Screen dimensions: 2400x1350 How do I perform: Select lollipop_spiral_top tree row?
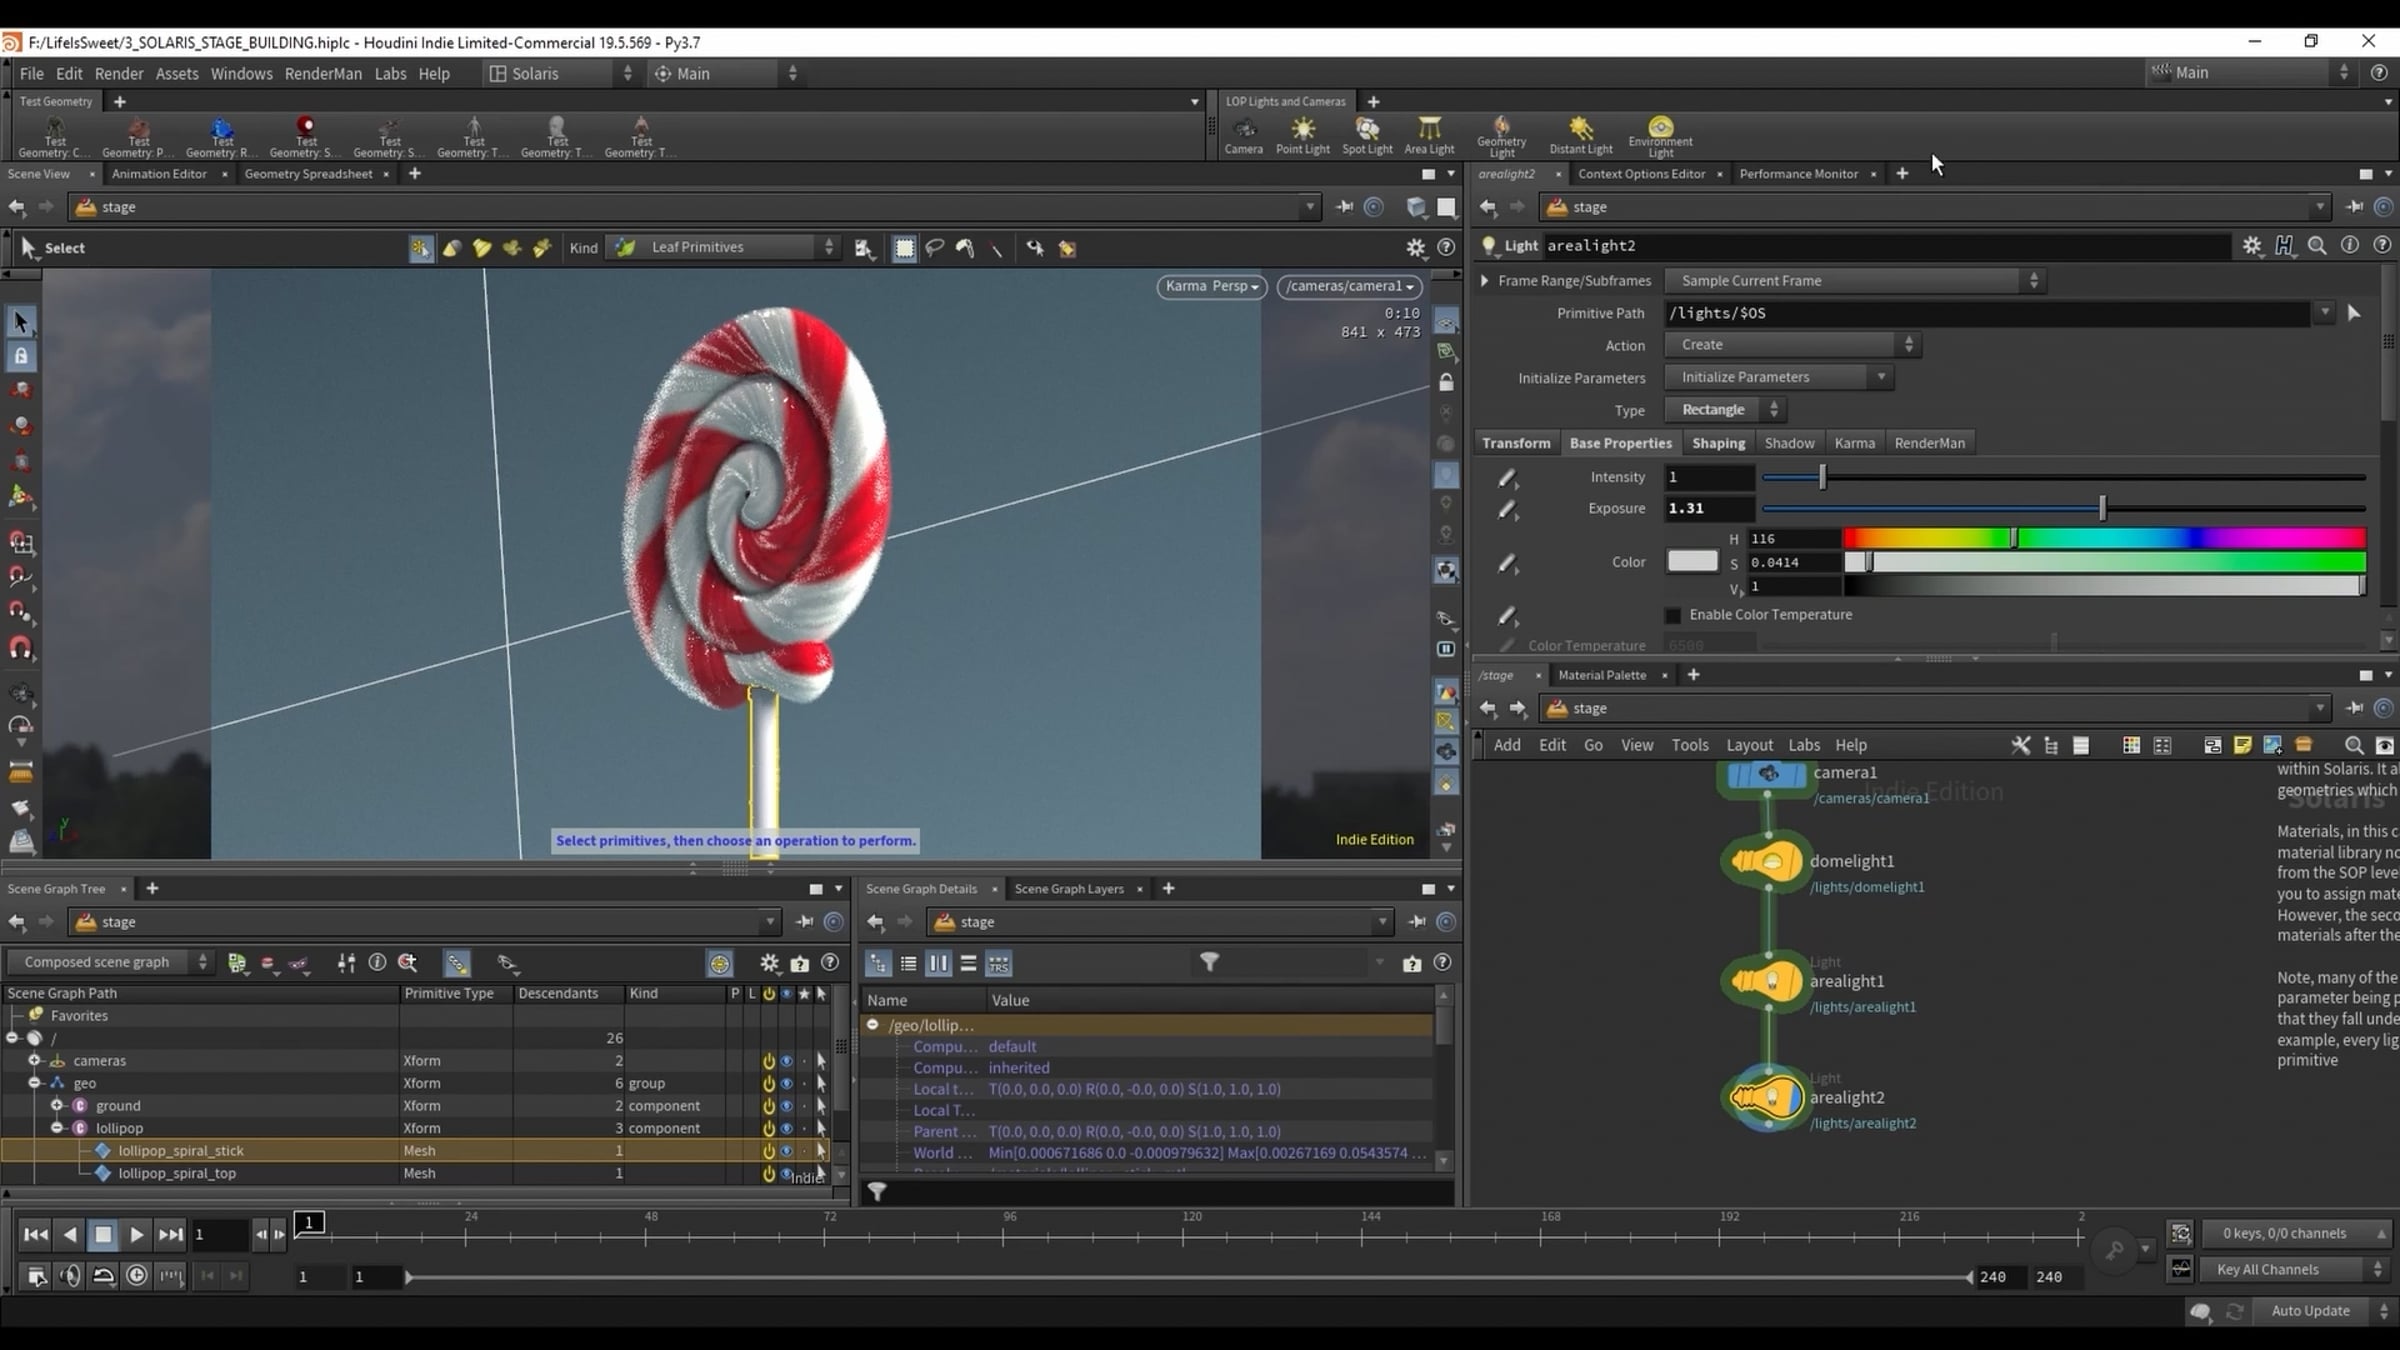coord(418,1174)
